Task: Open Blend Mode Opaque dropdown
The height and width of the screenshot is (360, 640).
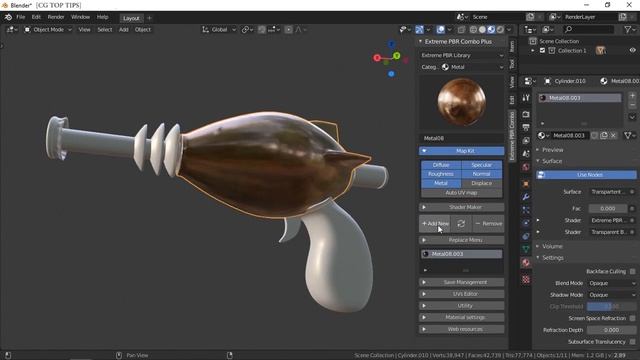Action: point(612,283)
